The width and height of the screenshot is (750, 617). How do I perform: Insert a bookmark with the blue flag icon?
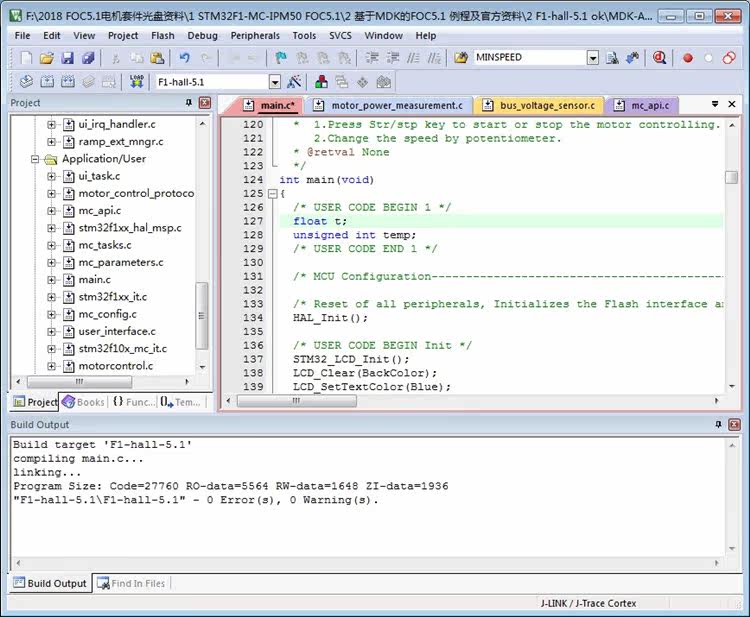click(x=281, y=58)
